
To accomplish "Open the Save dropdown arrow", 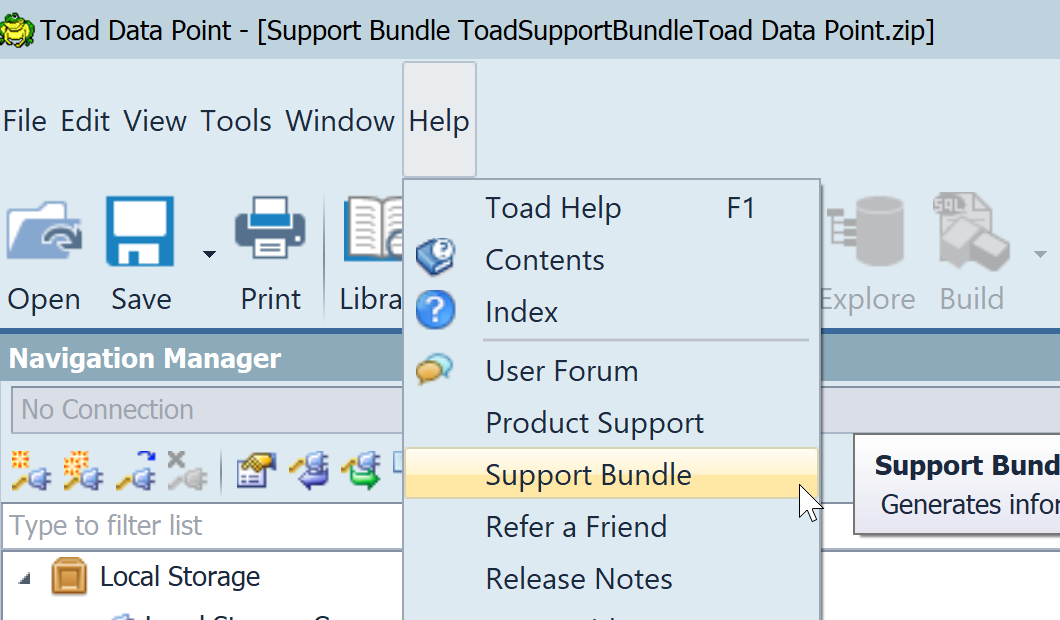I will click(x=207, y=255).
